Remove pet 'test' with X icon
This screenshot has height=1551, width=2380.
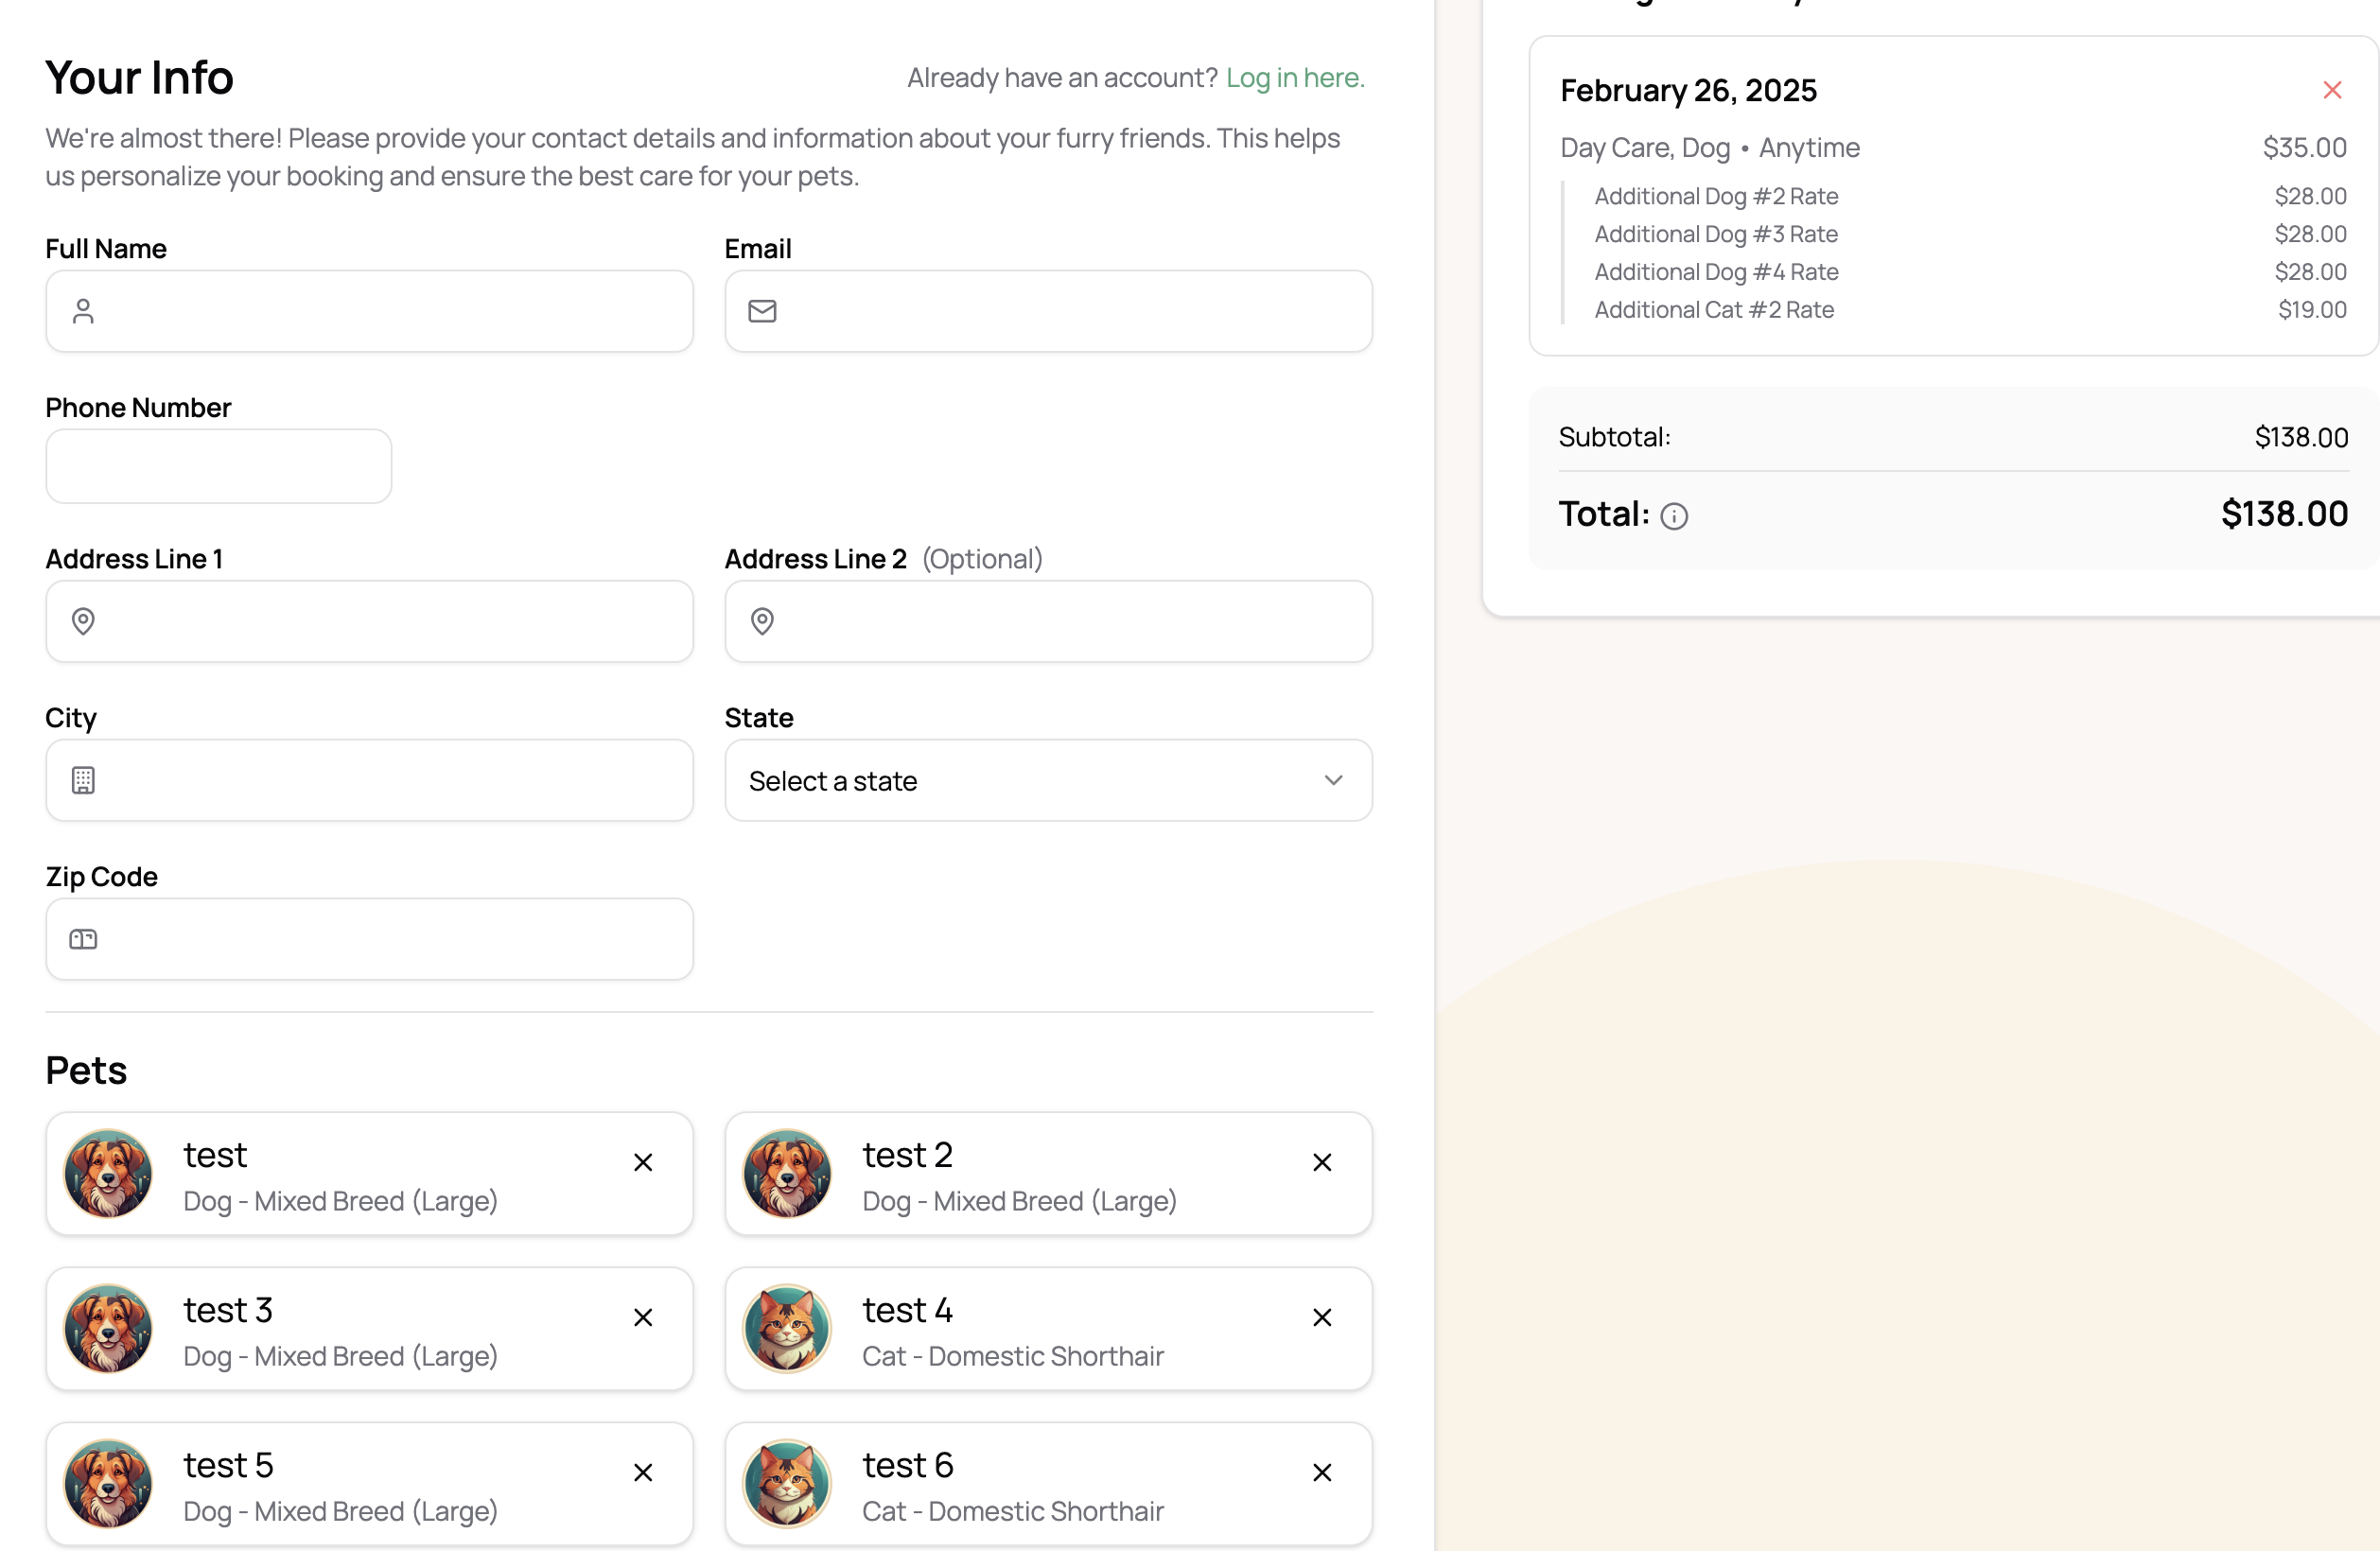pyautogui.click(x=643, y=1162)
